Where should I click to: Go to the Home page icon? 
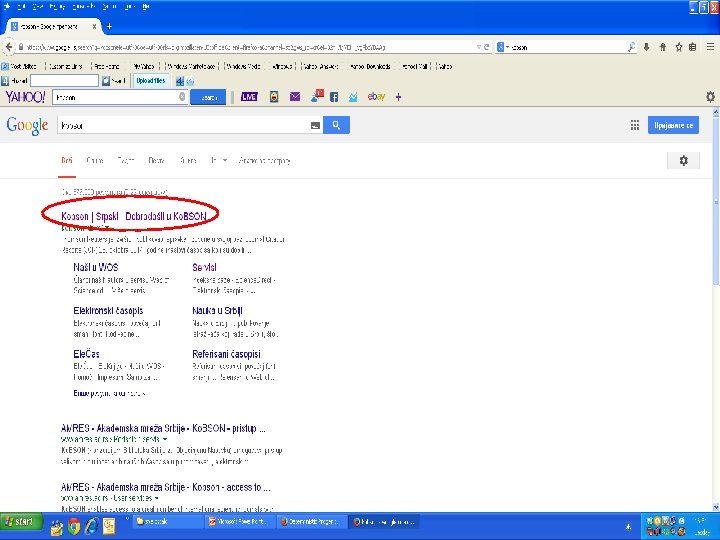tap(663, 47)
